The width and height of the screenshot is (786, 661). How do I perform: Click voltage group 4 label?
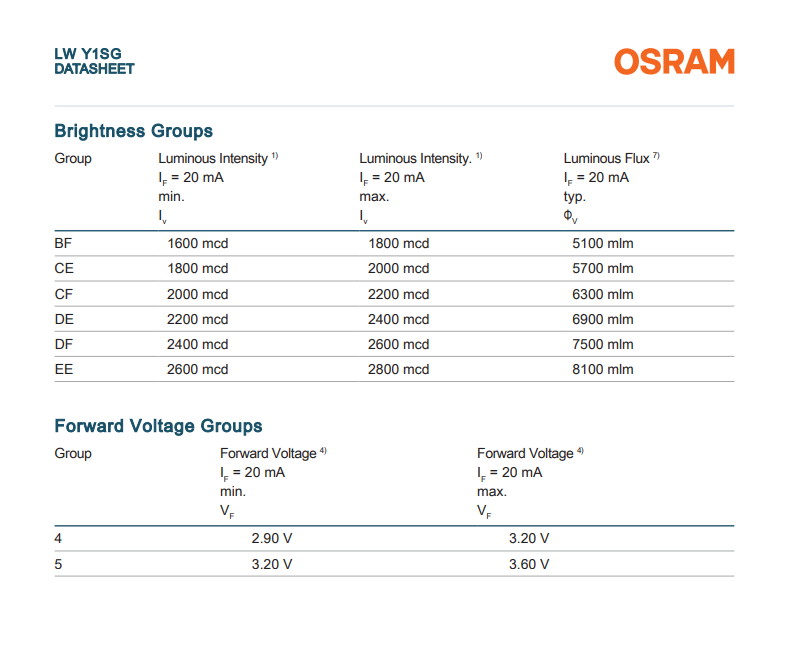click(x=58, y=538)
